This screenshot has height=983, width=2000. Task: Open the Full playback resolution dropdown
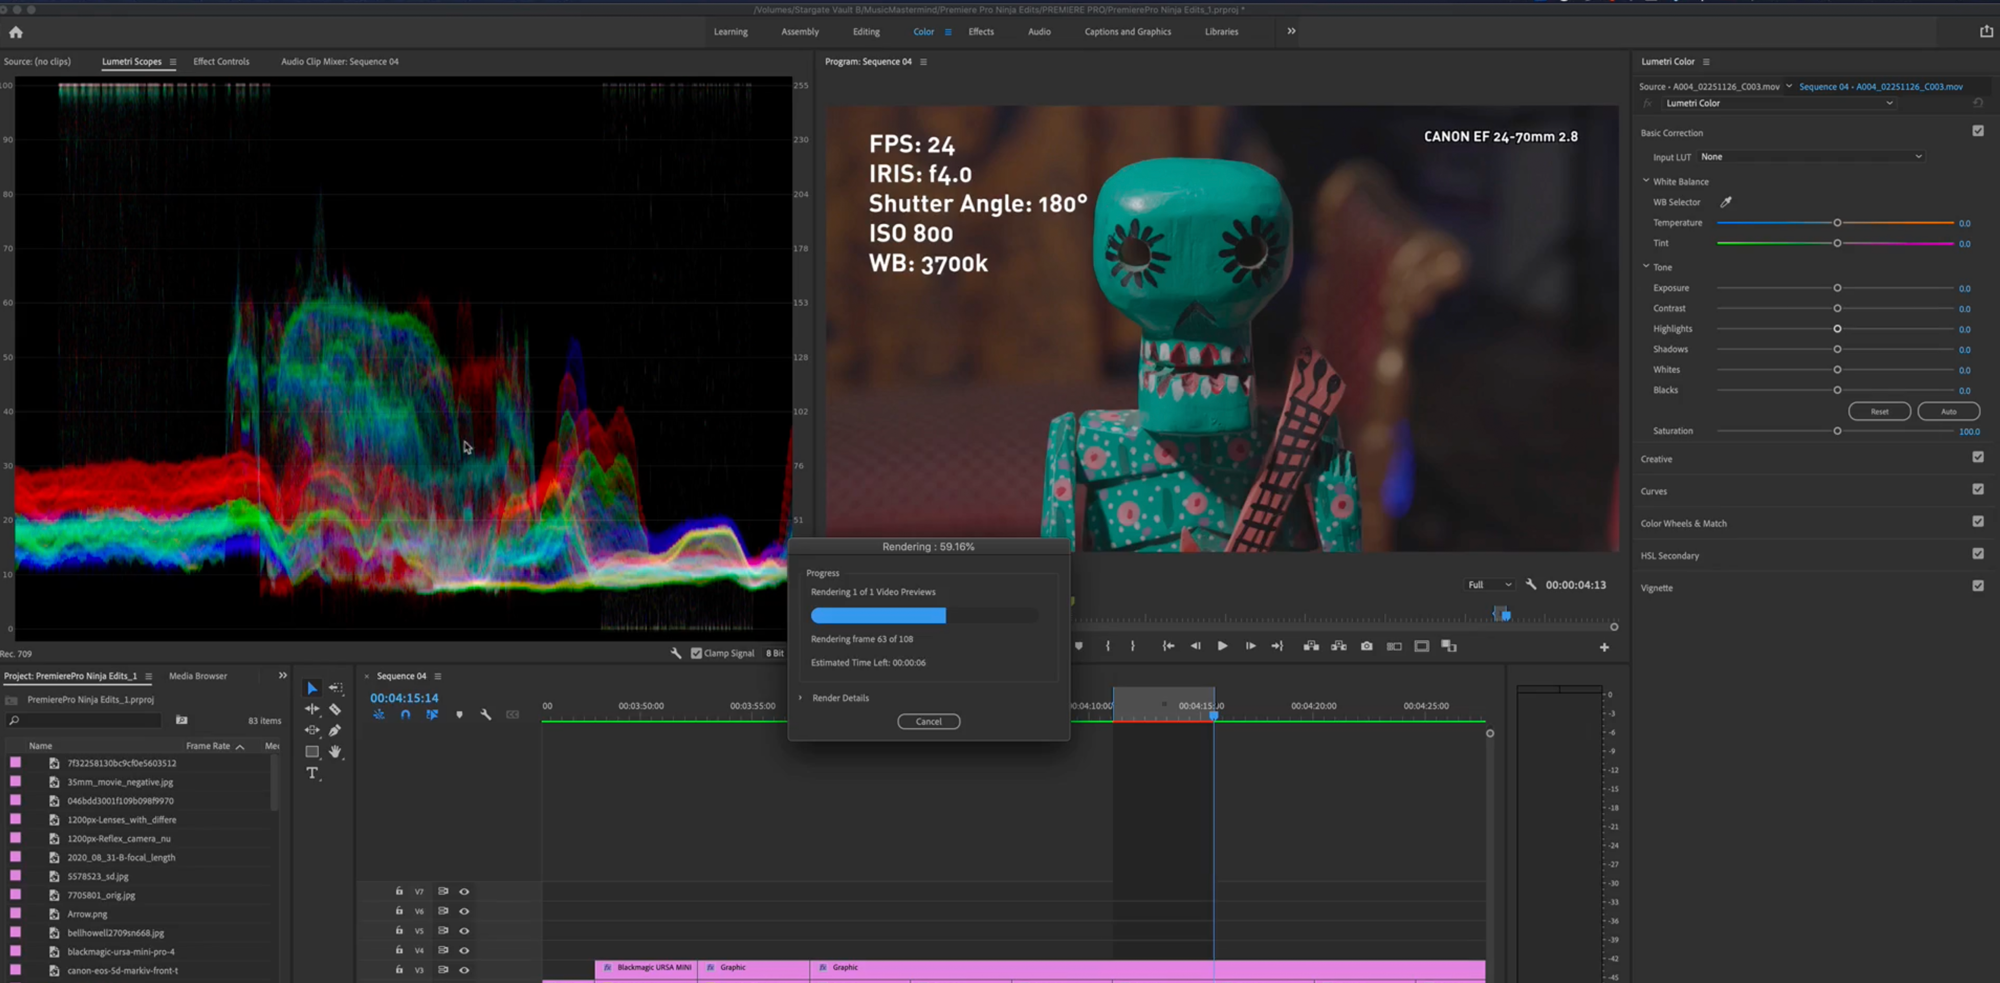pyautogui.click(x=1488, y=585)
